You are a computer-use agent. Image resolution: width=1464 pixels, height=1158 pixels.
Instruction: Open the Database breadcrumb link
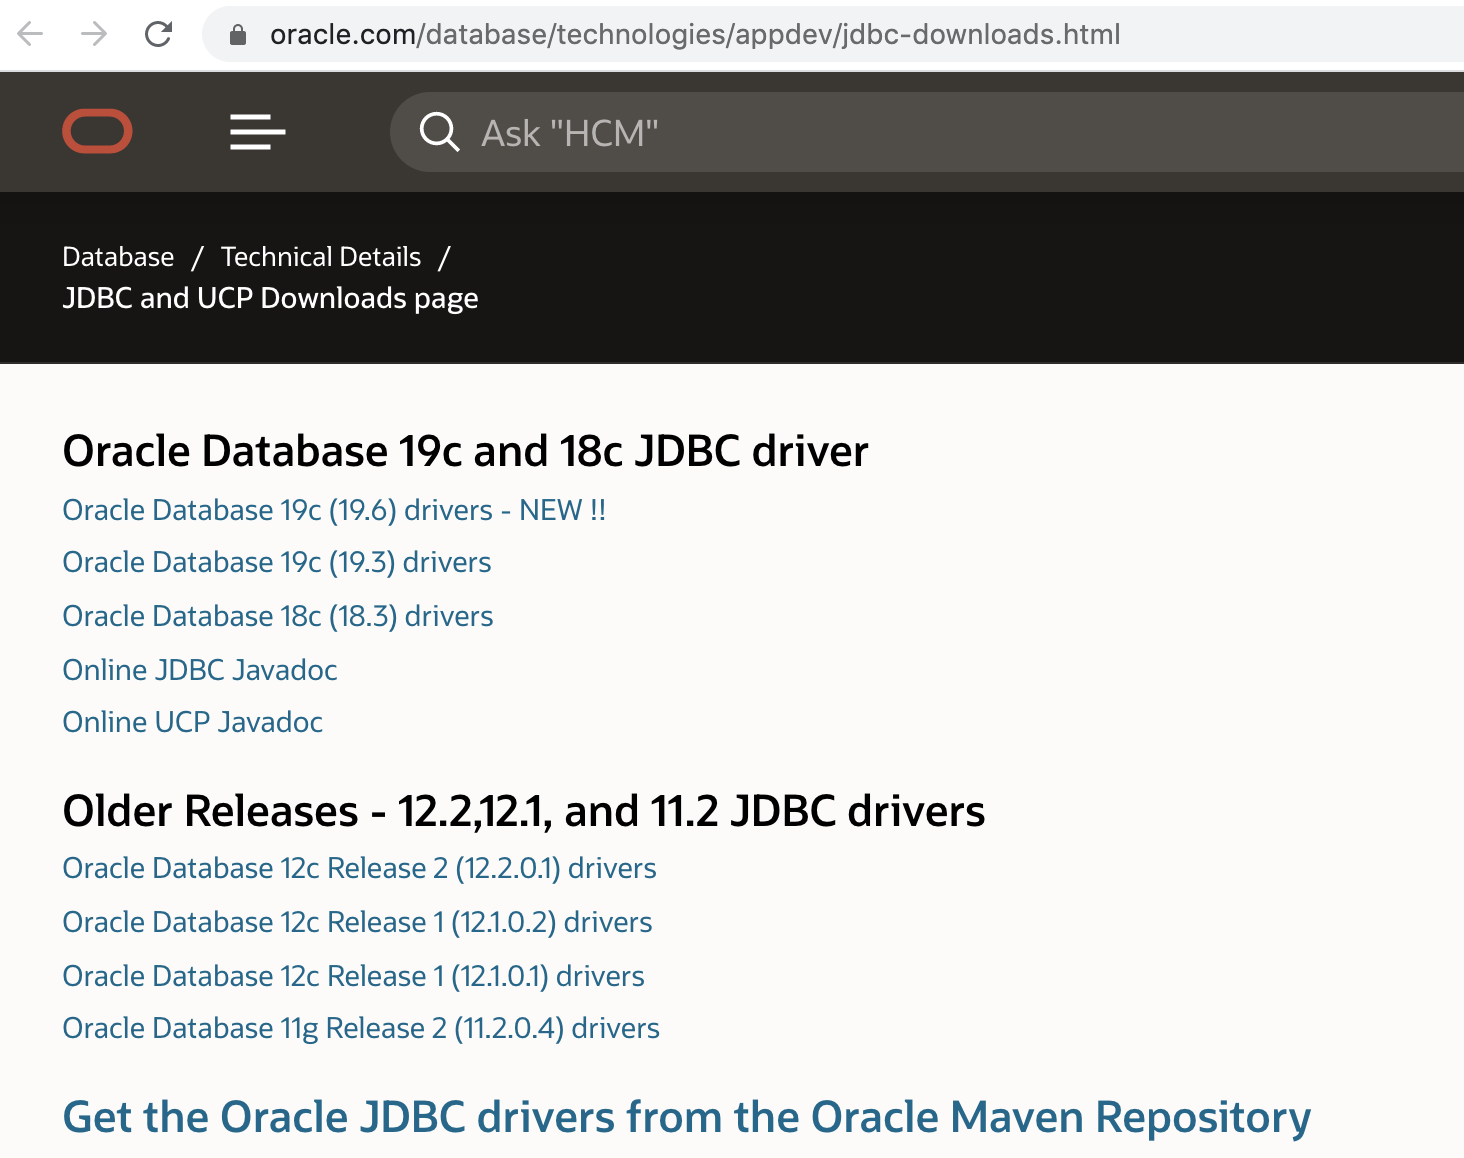point(118,257)
